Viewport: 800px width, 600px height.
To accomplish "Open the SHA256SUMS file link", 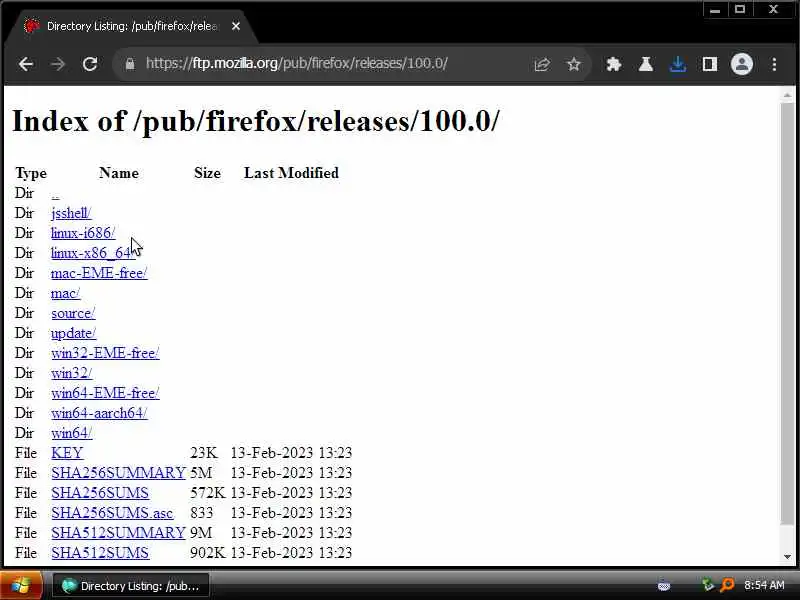I will pyautogui.click(x=100, y=493).
